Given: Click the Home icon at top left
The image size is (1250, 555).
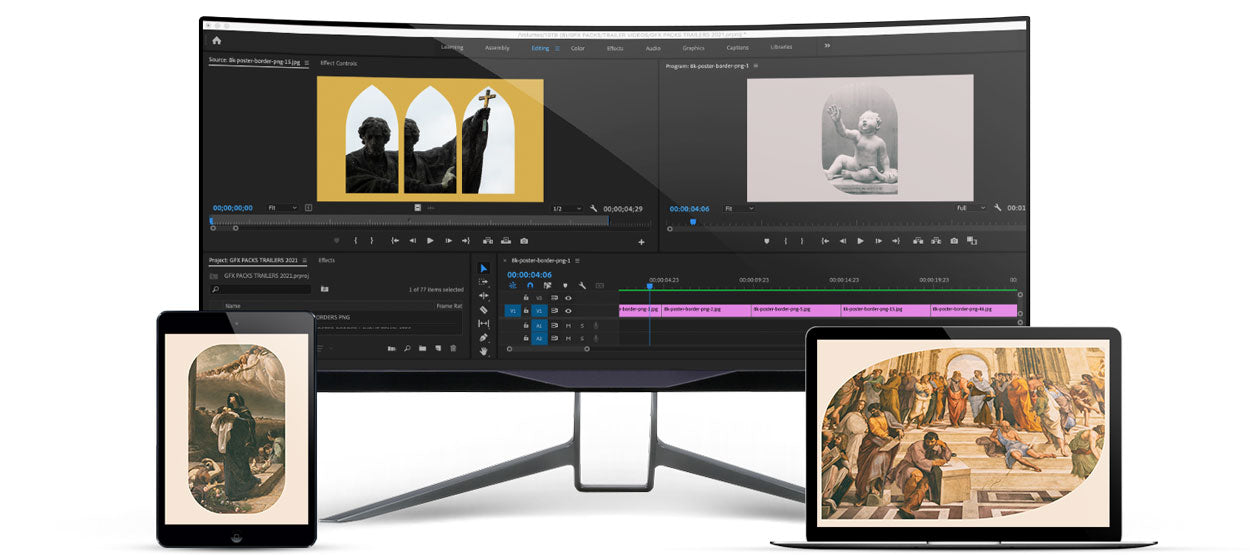Looking at the screenshot, I should point(217,41).
